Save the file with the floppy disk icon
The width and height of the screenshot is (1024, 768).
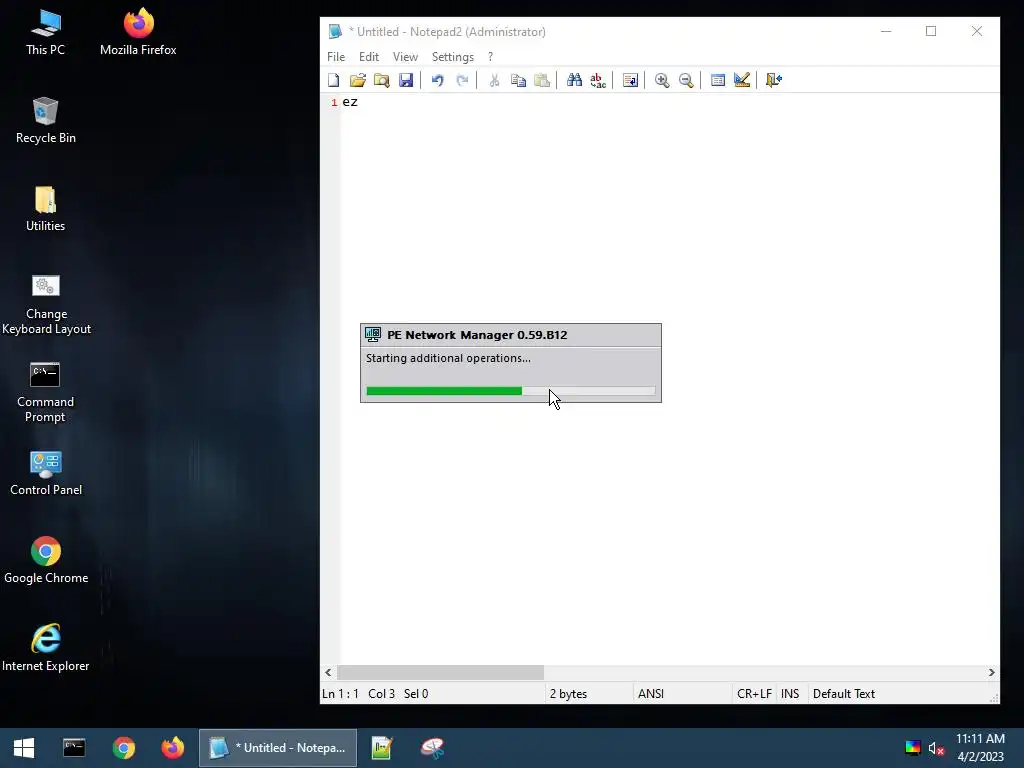click(x=406, y=80)
